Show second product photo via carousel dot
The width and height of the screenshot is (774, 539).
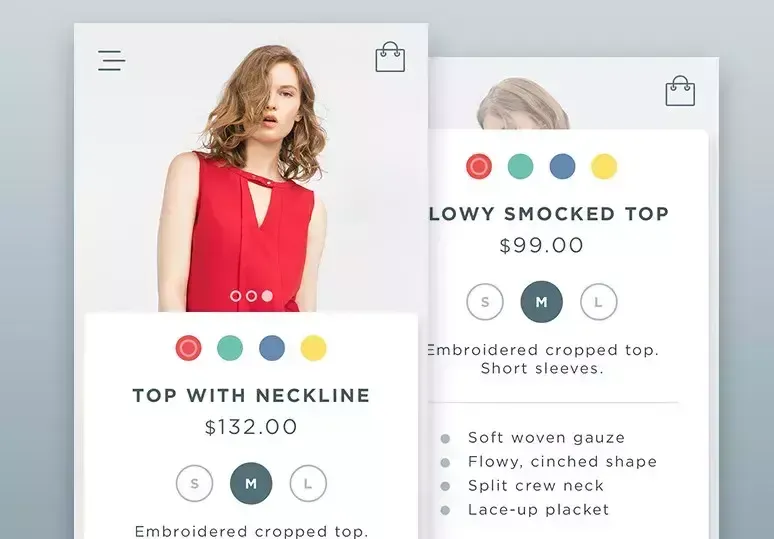click(251, 296)
